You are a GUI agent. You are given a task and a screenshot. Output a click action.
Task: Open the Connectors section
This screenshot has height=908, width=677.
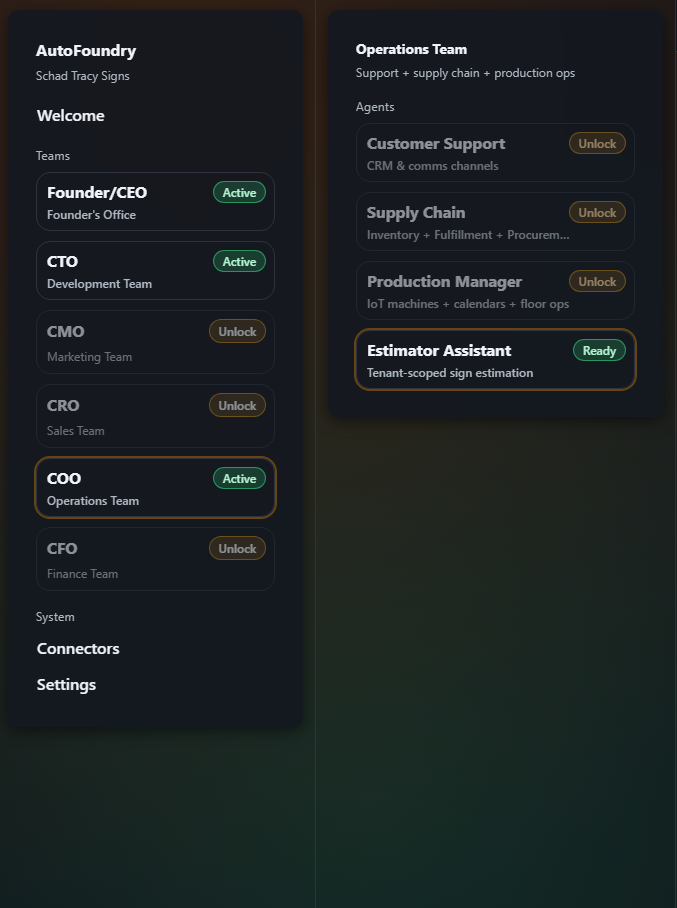pos(78,648)
